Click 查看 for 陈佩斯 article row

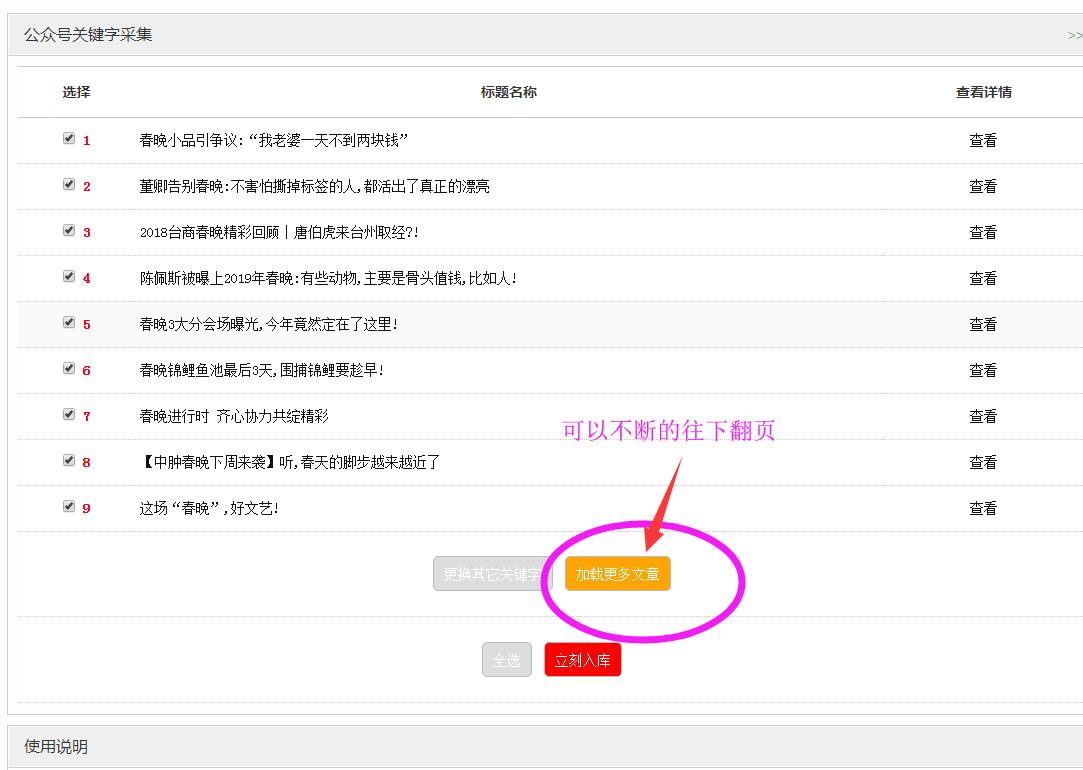pyautogui.click(x=983, y=279)
